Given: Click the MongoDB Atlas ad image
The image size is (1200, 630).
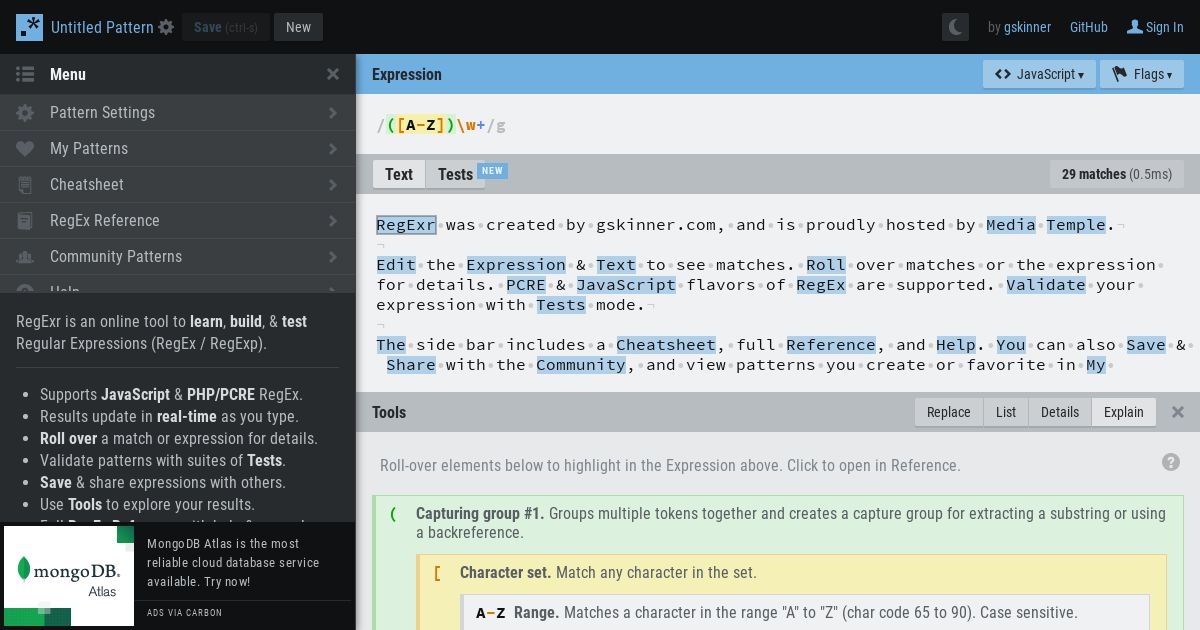Looking at the screenshot, I should click(x=69, y=576).
